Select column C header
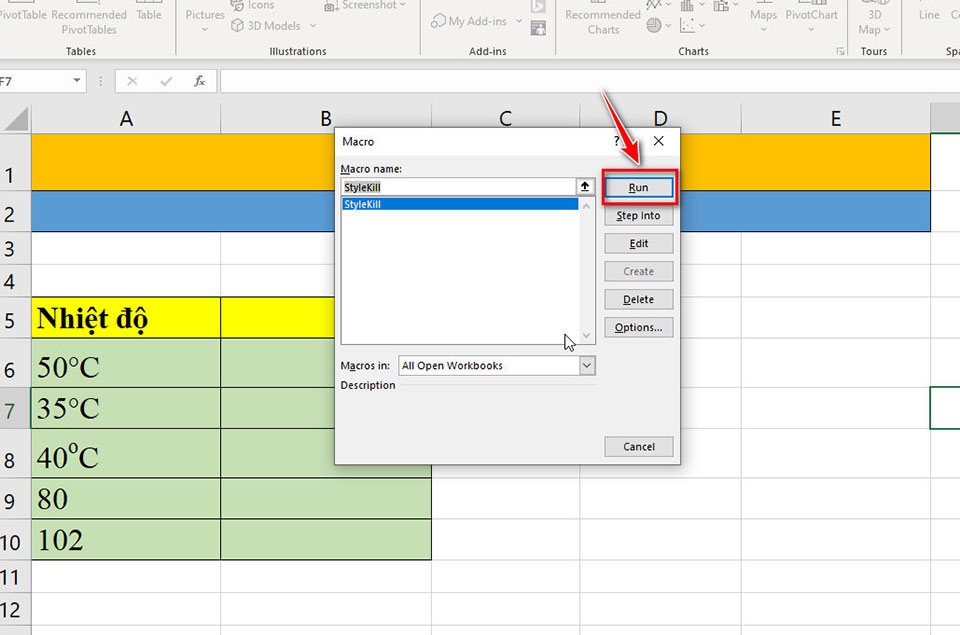960x635 pixels. coord(505,118)
